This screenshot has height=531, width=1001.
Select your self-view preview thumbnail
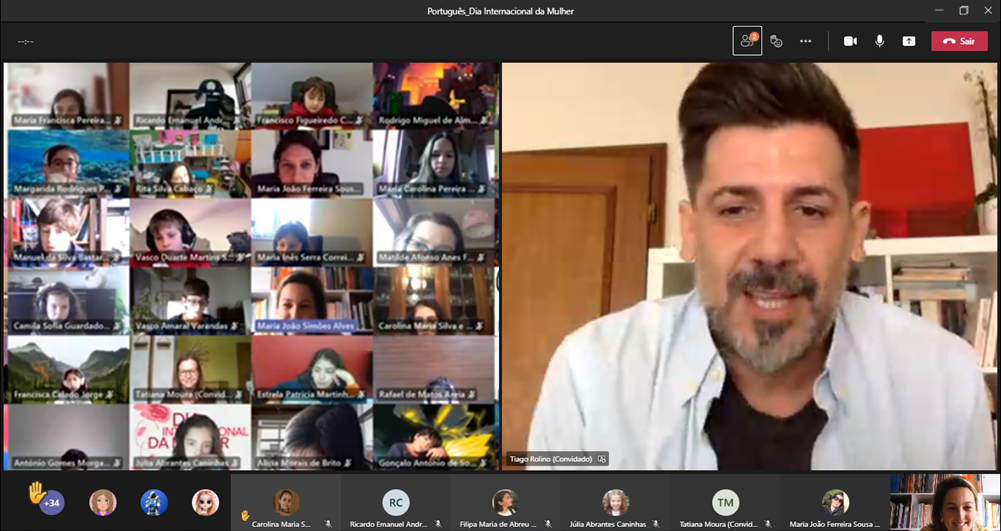click(945, 502)
